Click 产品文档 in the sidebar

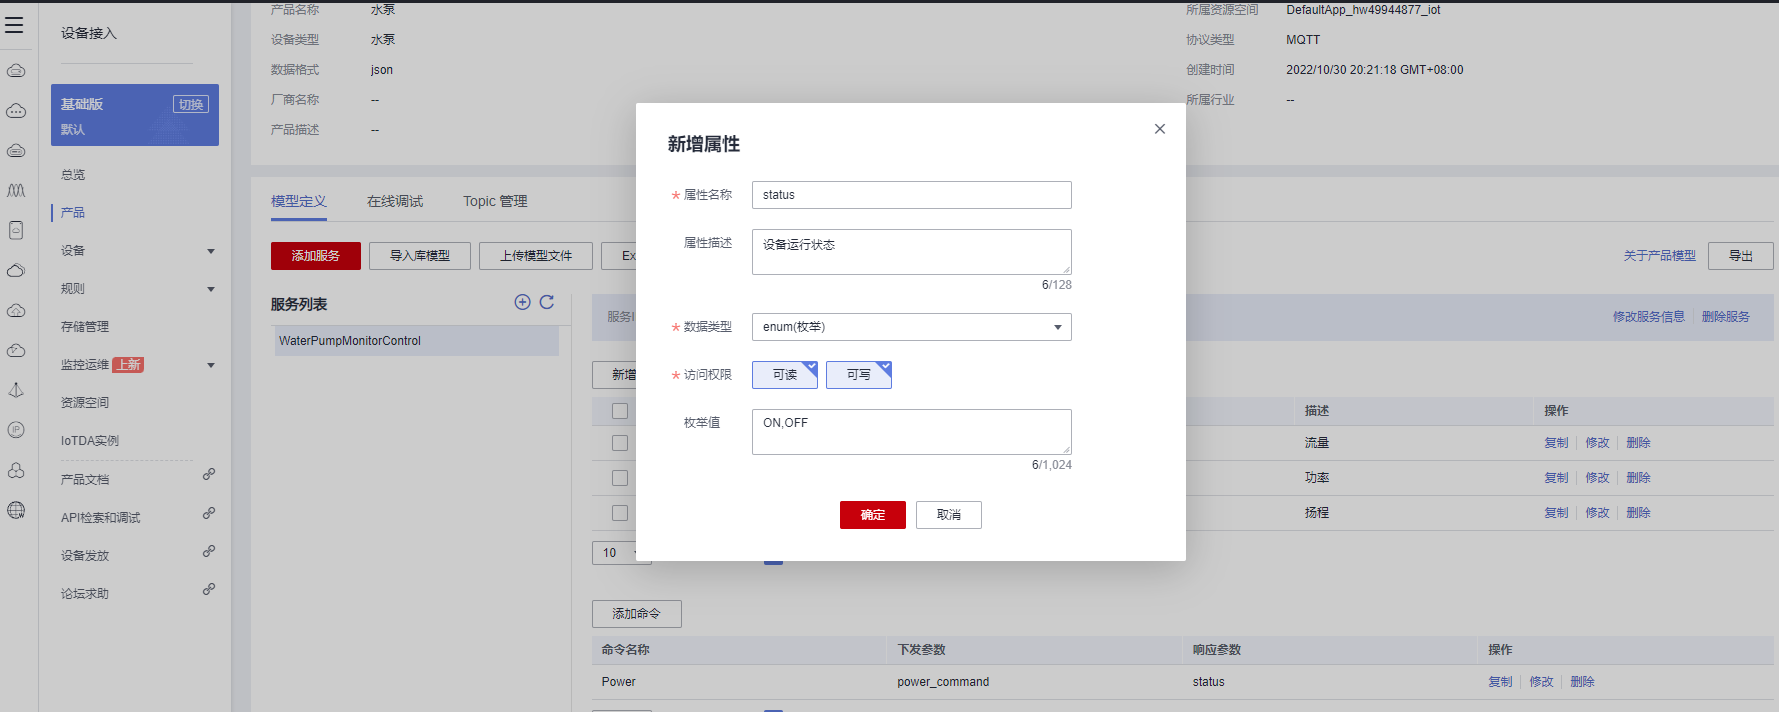click(x=85, y=480)
